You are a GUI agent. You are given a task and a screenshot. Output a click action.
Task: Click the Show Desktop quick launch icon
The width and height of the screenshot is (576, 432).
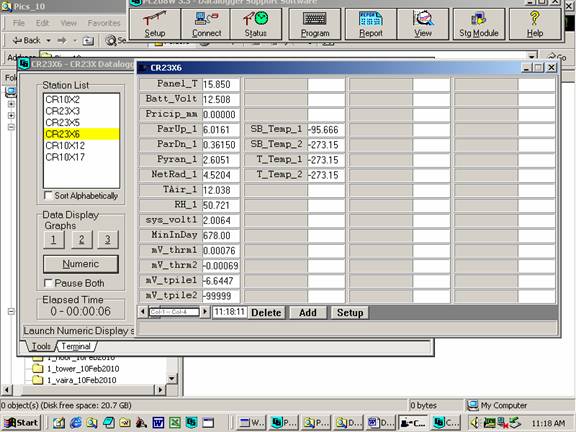[x=59, y=423]
